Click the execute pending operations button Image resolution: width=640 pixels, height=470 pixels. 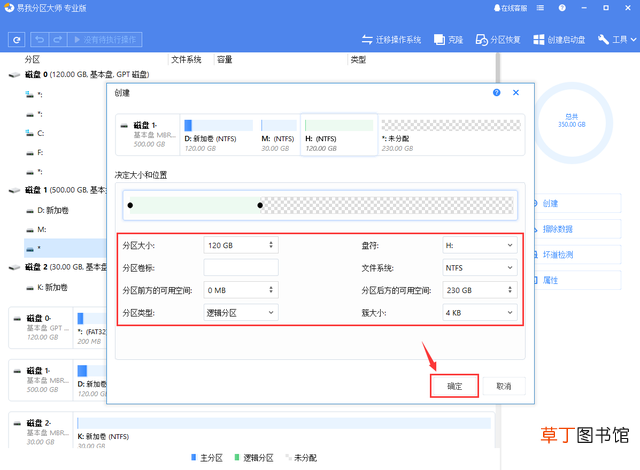coord(104,40)
